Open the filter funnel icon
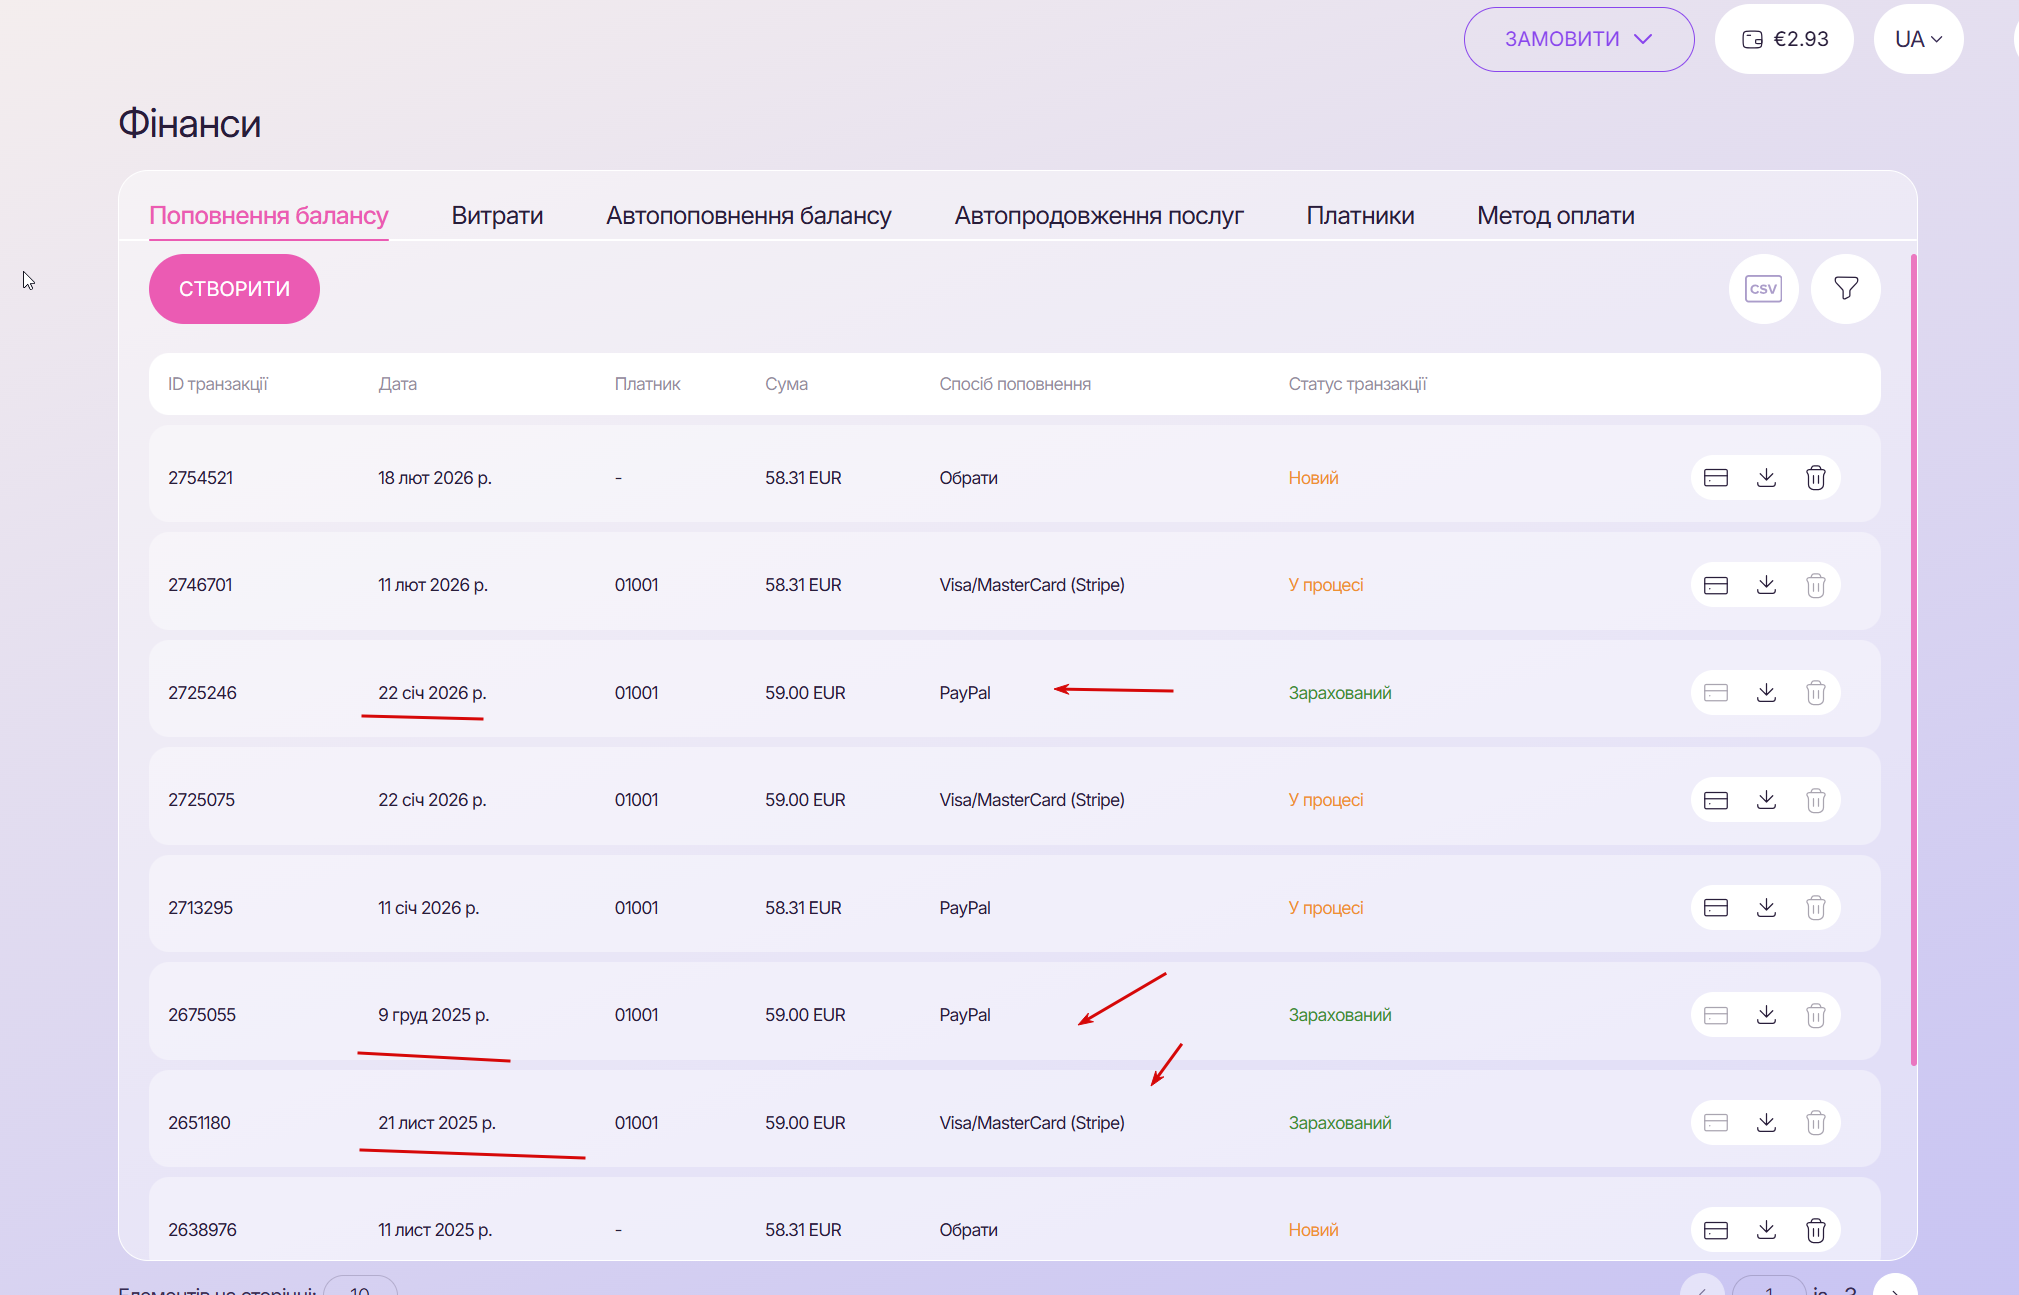2019x1295 pixels. click(x=1846, y=289)
